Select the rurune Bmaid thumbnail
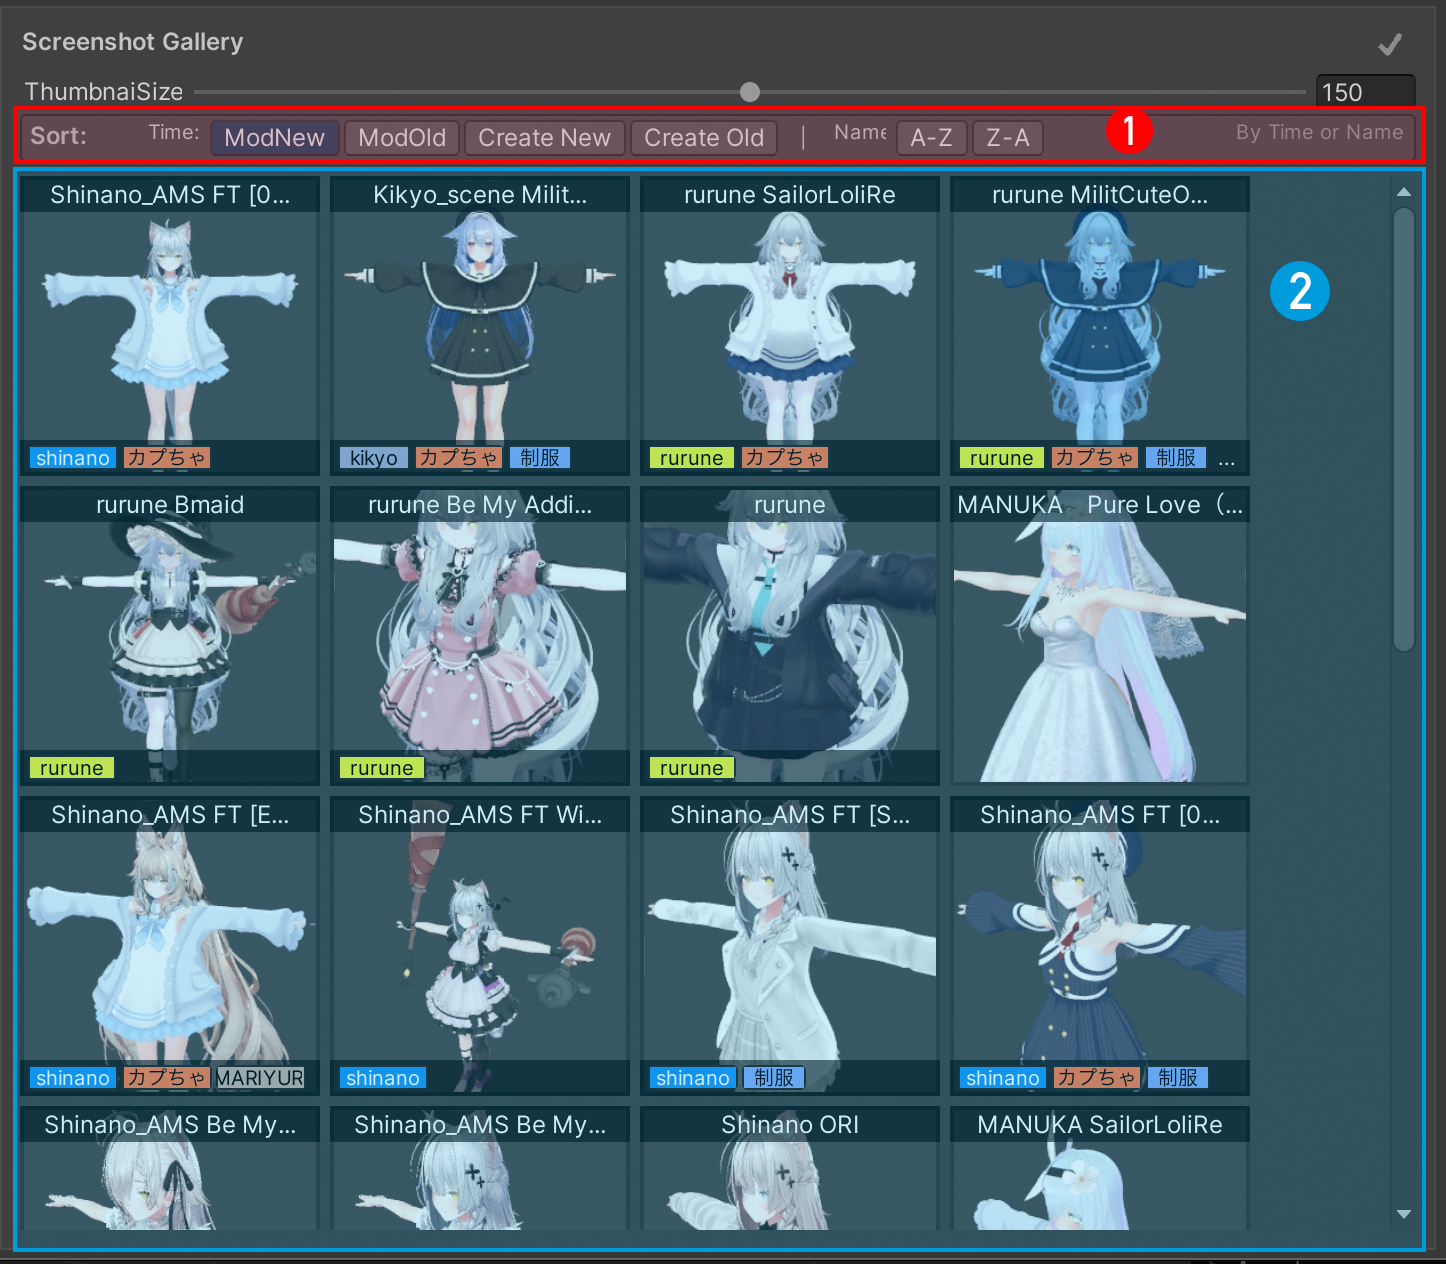The width and height of the screenshot is (1446, 1264). pos(170,635)
